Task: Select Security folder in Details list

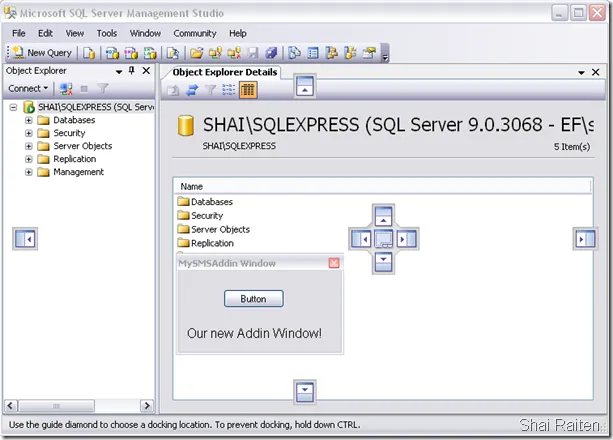Action: (200, 216)
